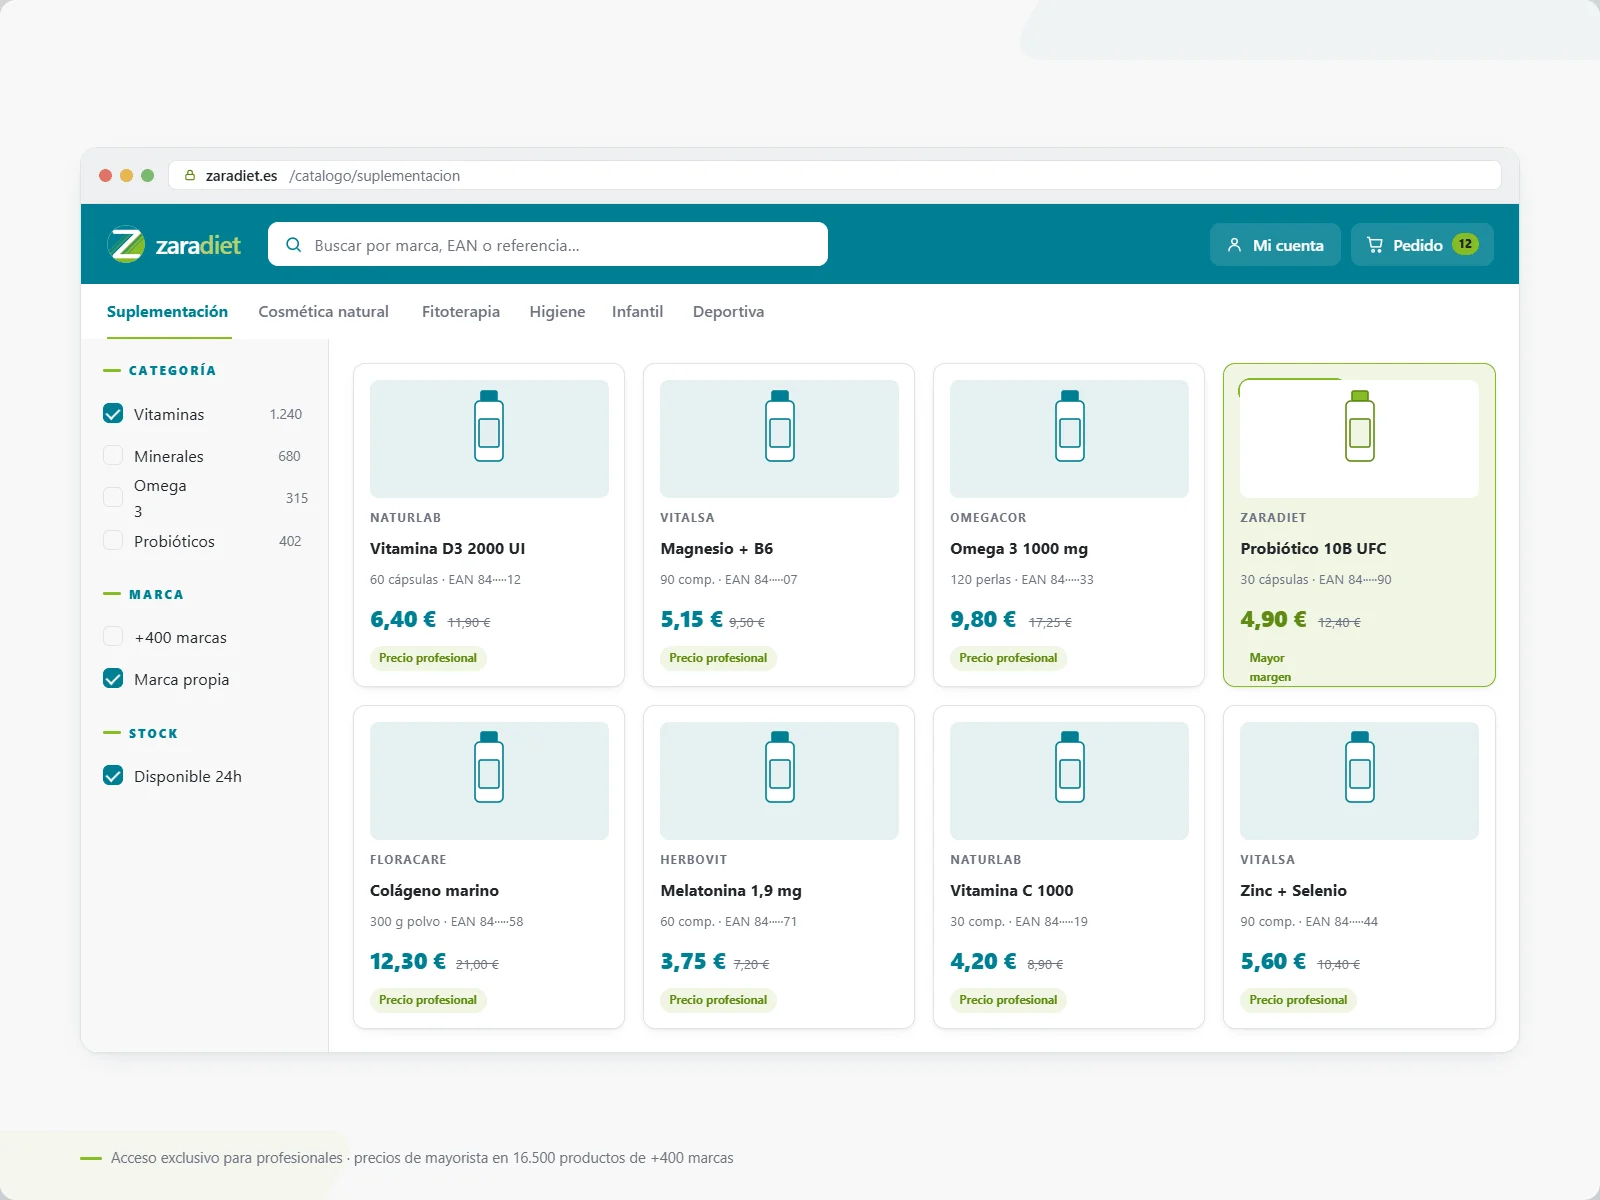
Task: Click the CATEGORÍA filter heading
Action: pyautogui.click(x=172, y=371)
